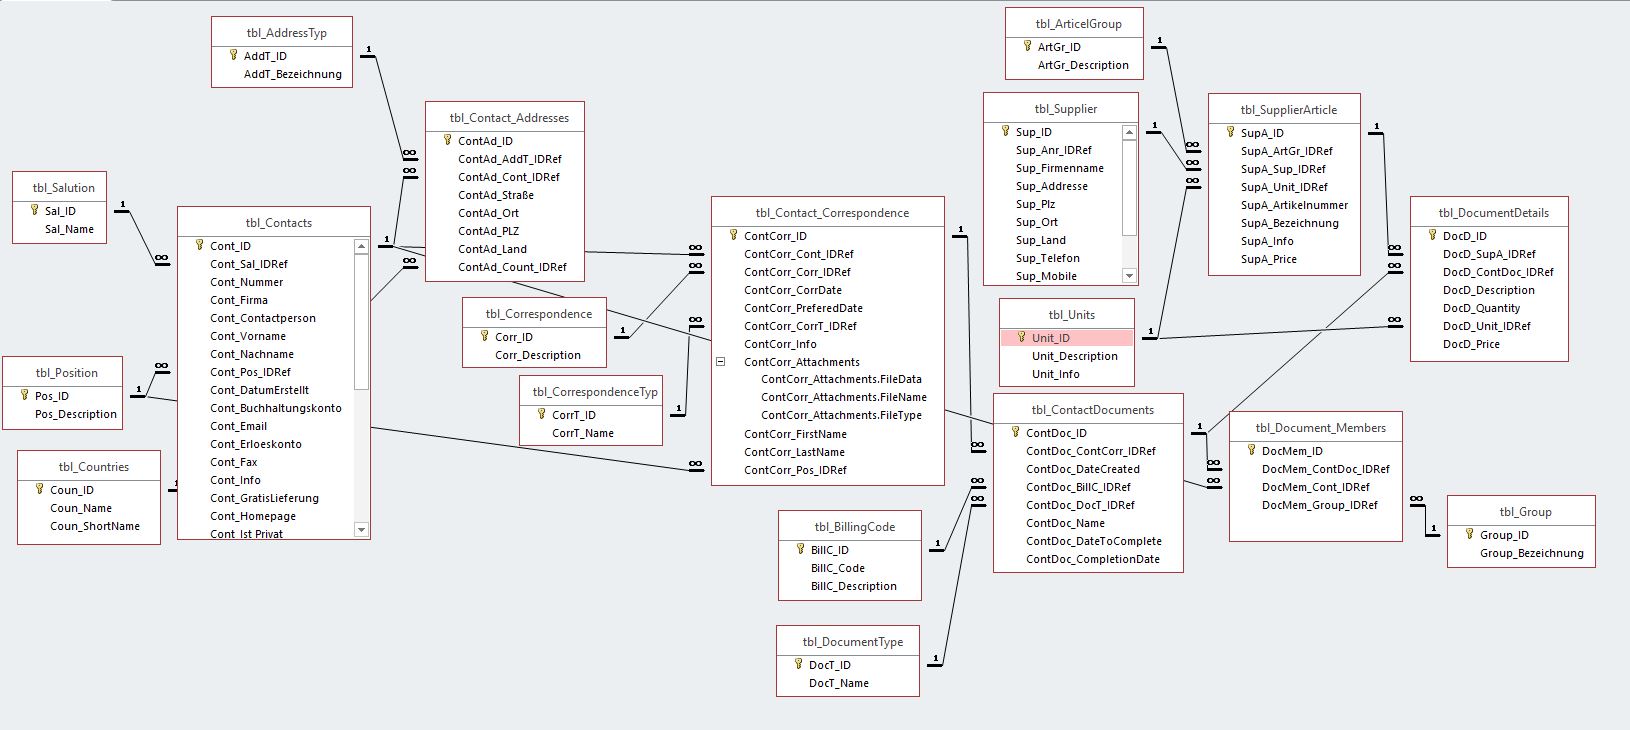Collapse the ContCorr_Attachments field
The width and height of the screenshot is (1630, 730).
coord(720,362)
